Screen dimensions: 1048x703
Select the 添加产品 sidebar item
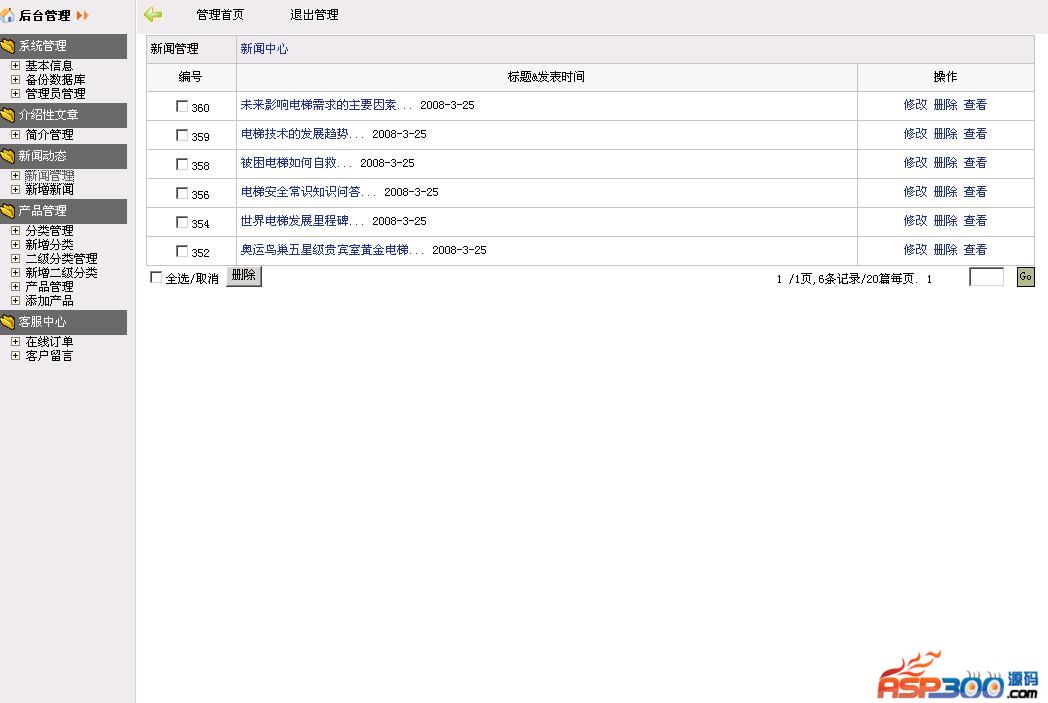pos(49,301)
